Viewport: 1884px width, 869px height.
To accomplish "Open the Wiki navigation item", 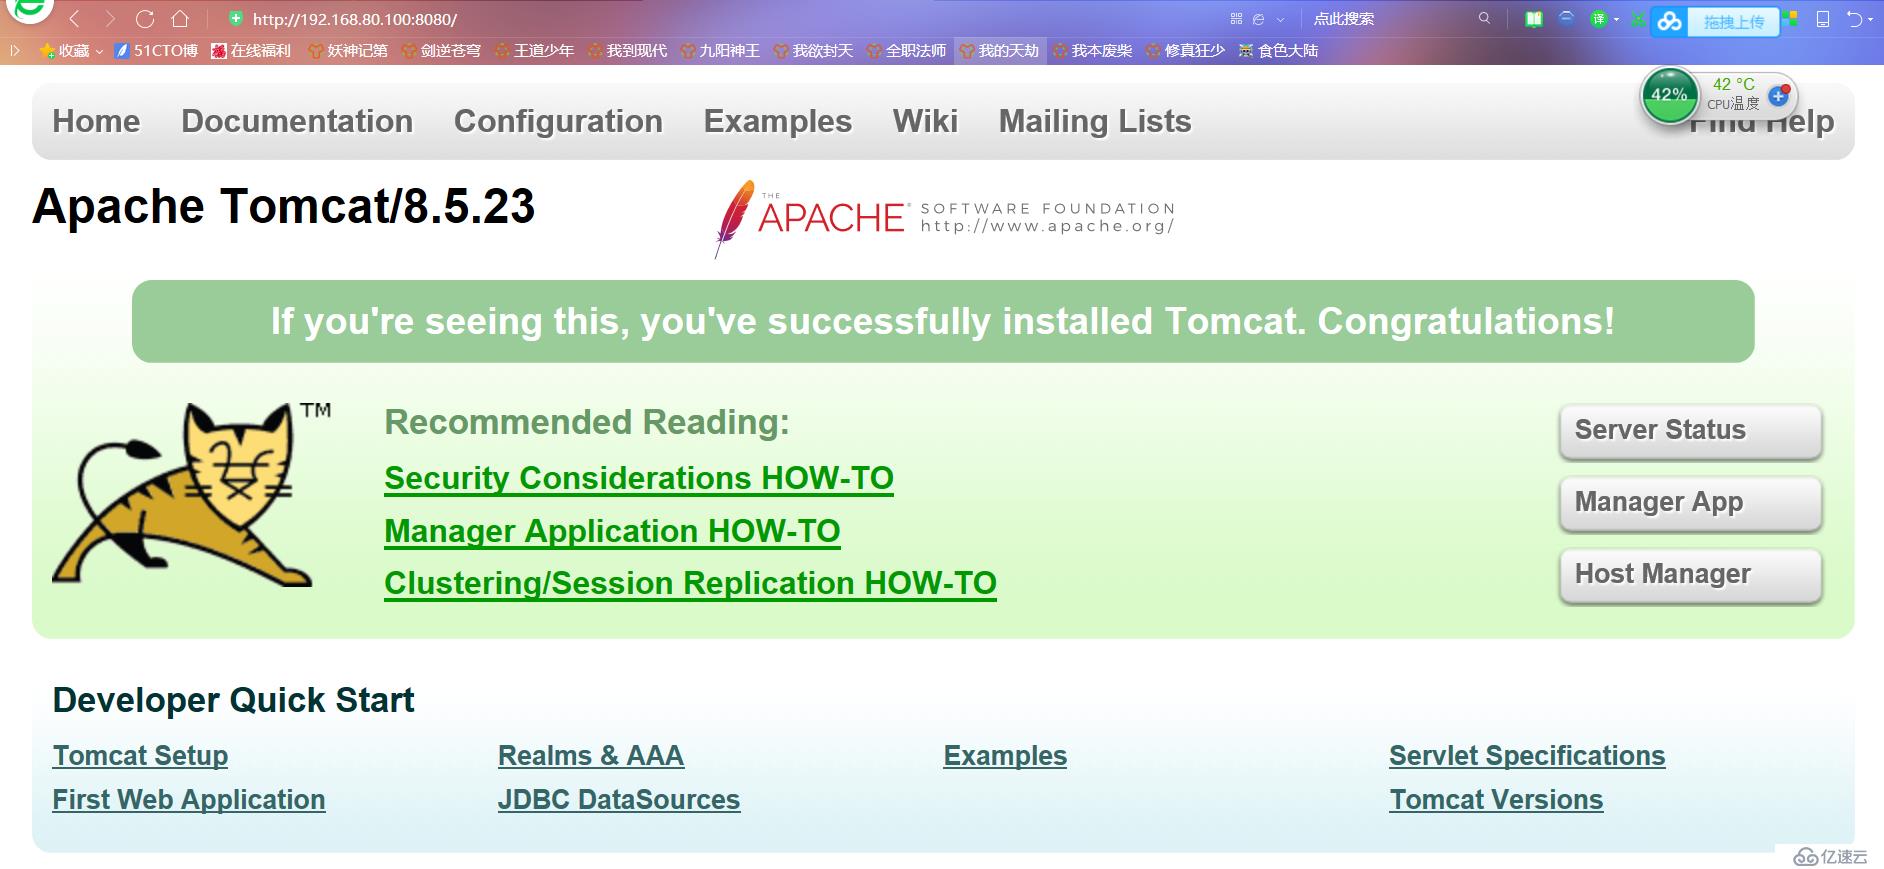I will coord(925,121).
